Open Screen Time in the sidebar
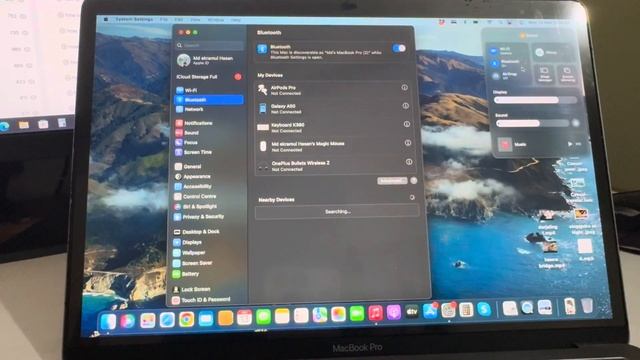The image size is (640, 360). 209,152
